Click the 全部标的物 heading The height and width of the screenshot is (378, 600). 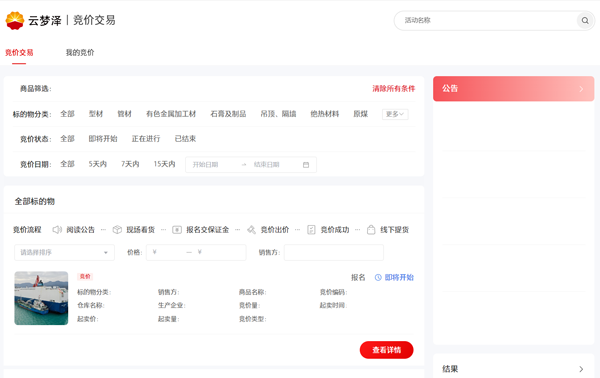point(35,201)
